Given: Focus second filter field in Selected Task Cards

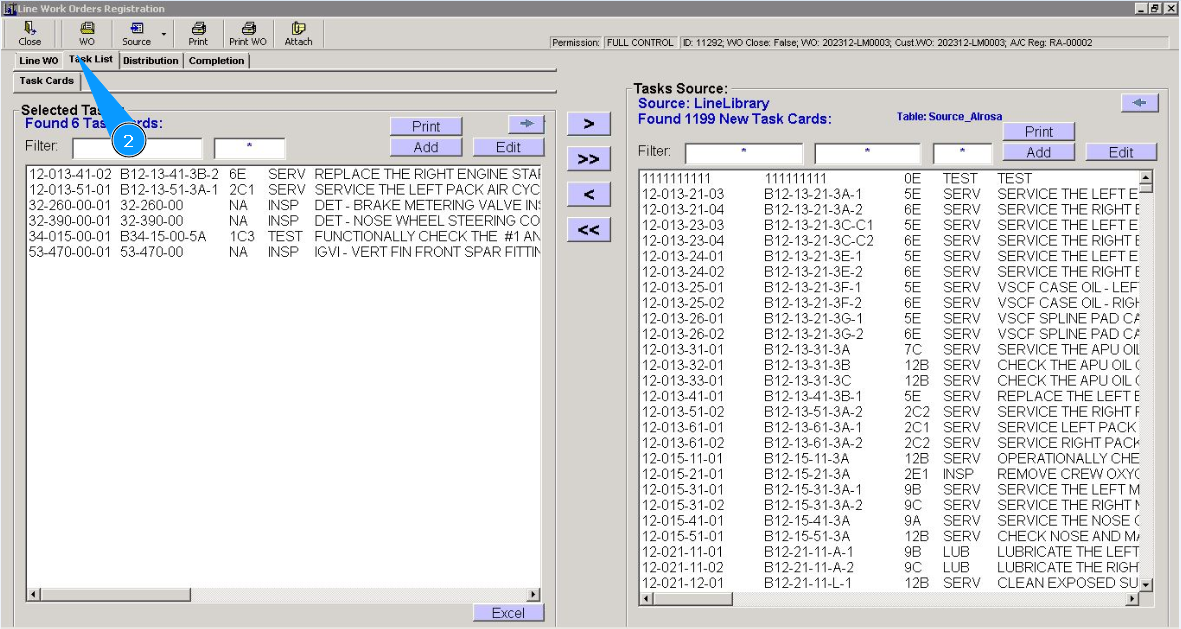Looking at the screenshot, I should pyautogui.click(x=249, y=148).
